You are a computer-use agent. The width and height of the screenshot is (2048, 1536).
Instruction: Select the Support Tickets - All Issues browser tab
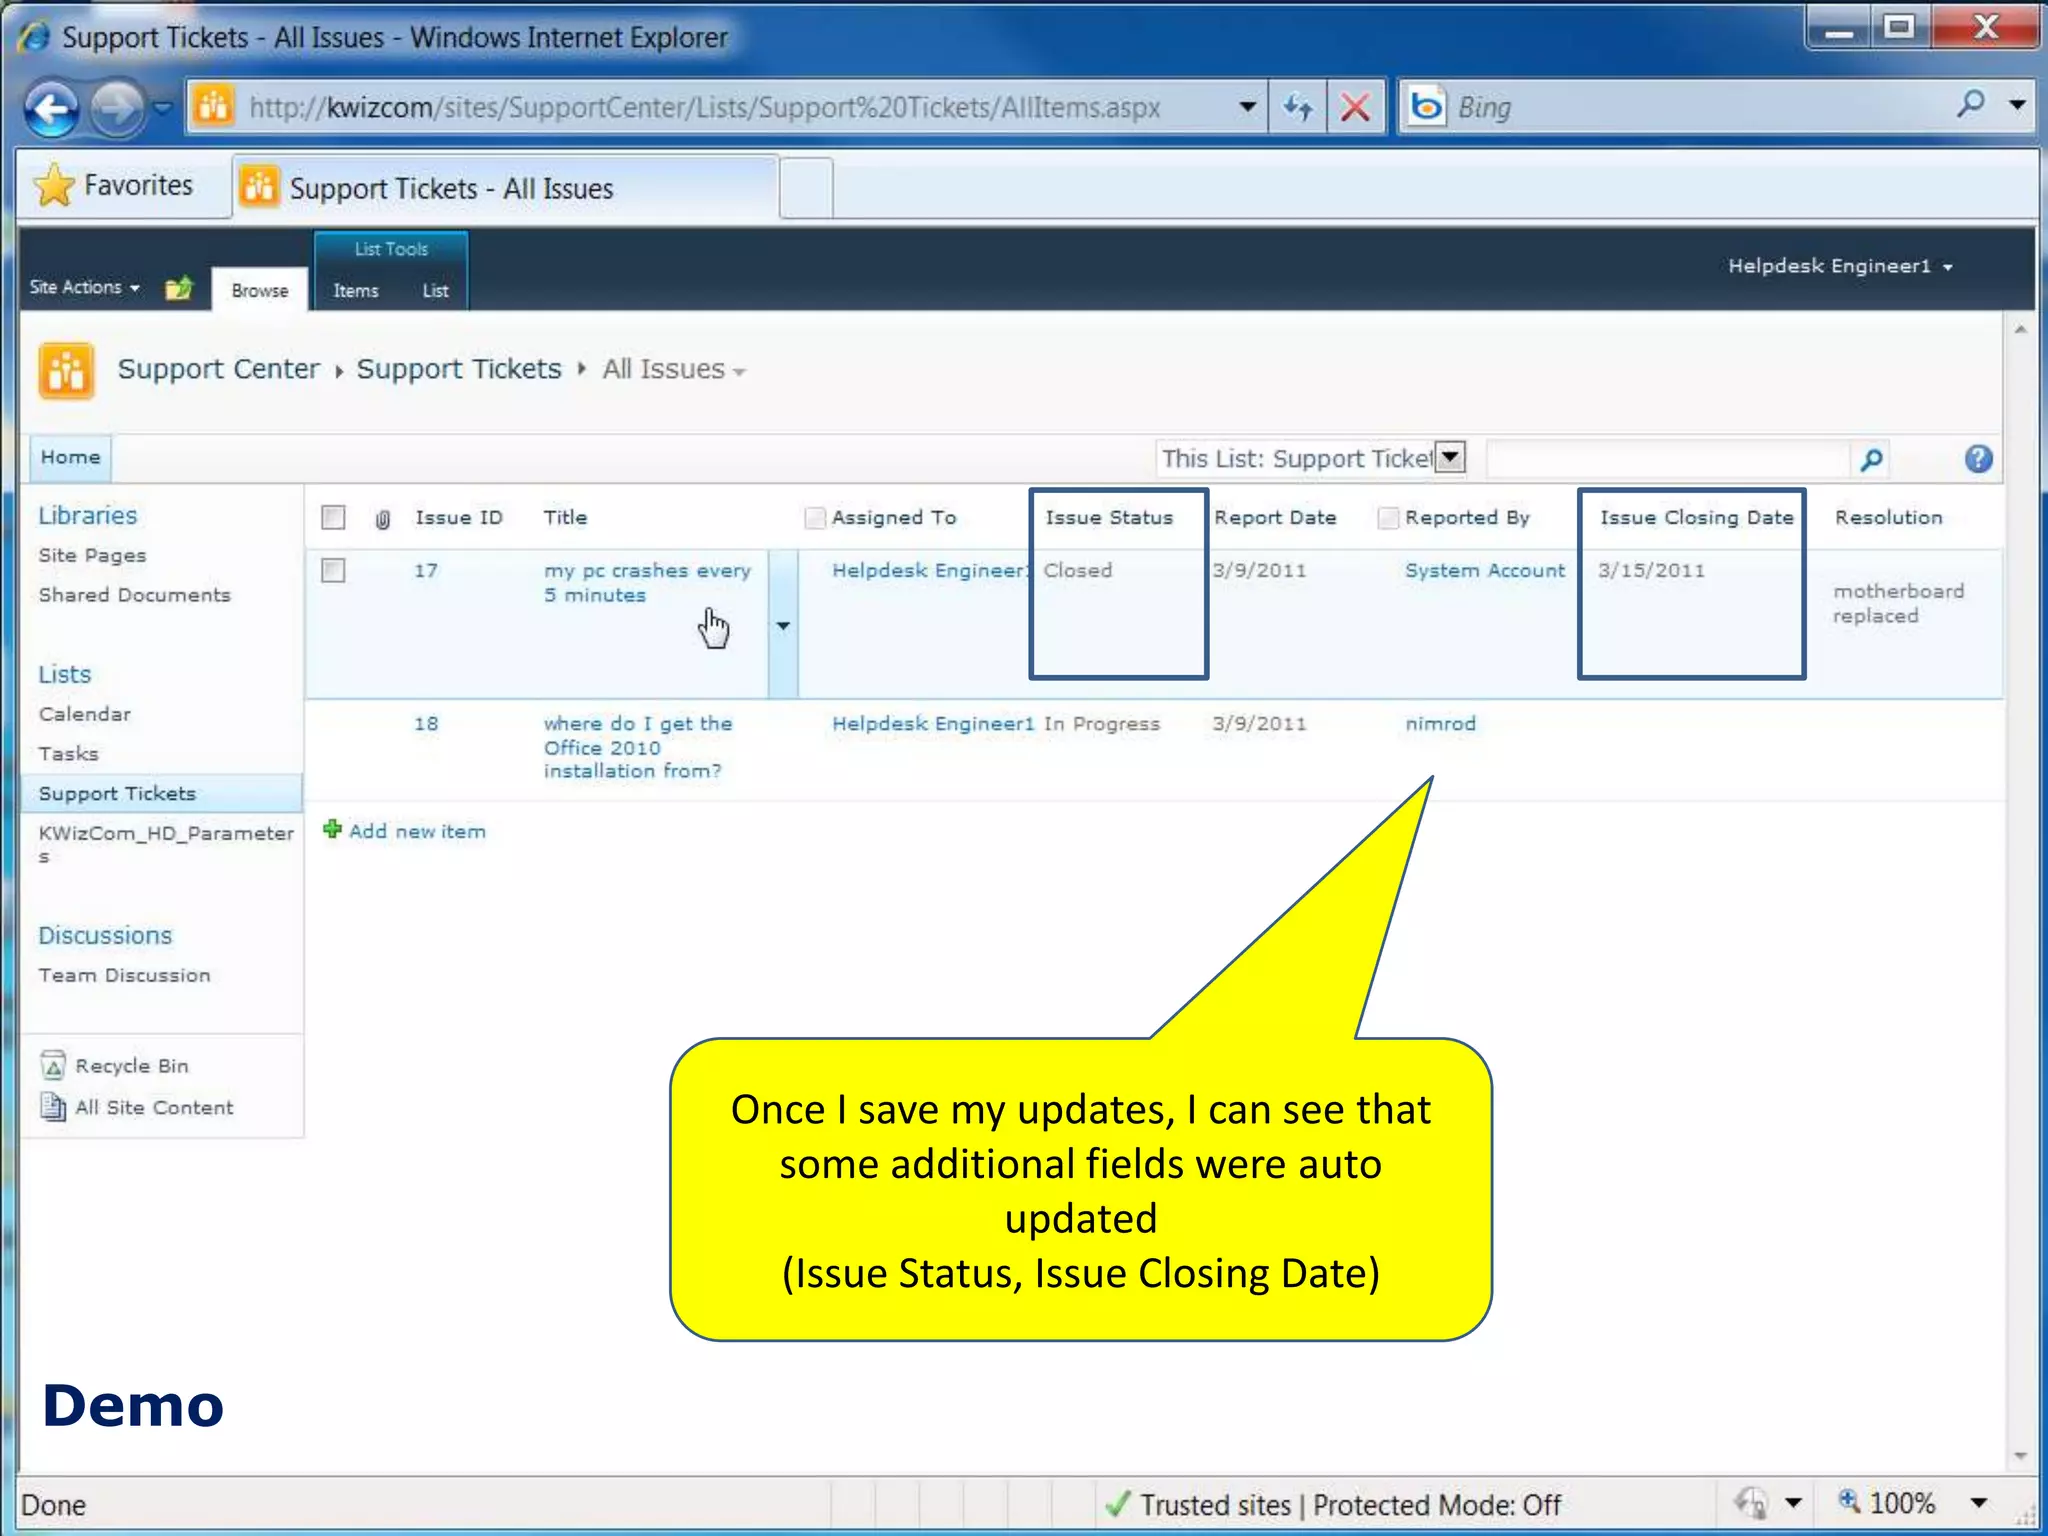[505, 188]
